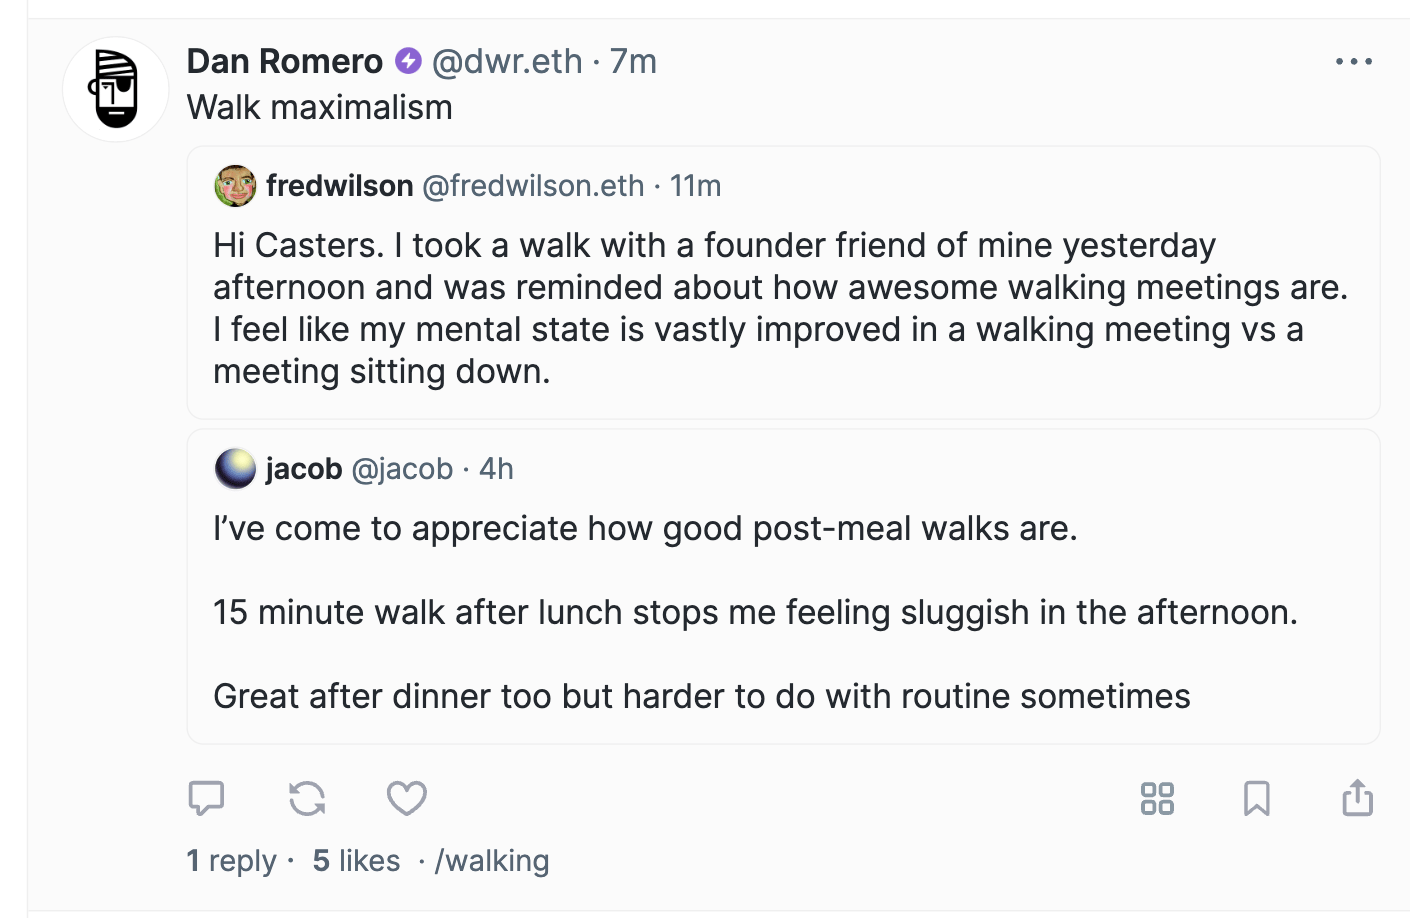Share the post via share icon

pos(1357,798)
